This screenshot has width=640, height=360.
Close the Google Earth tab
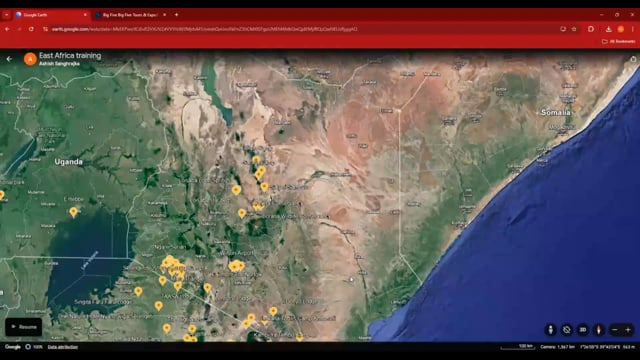(85, 15)
